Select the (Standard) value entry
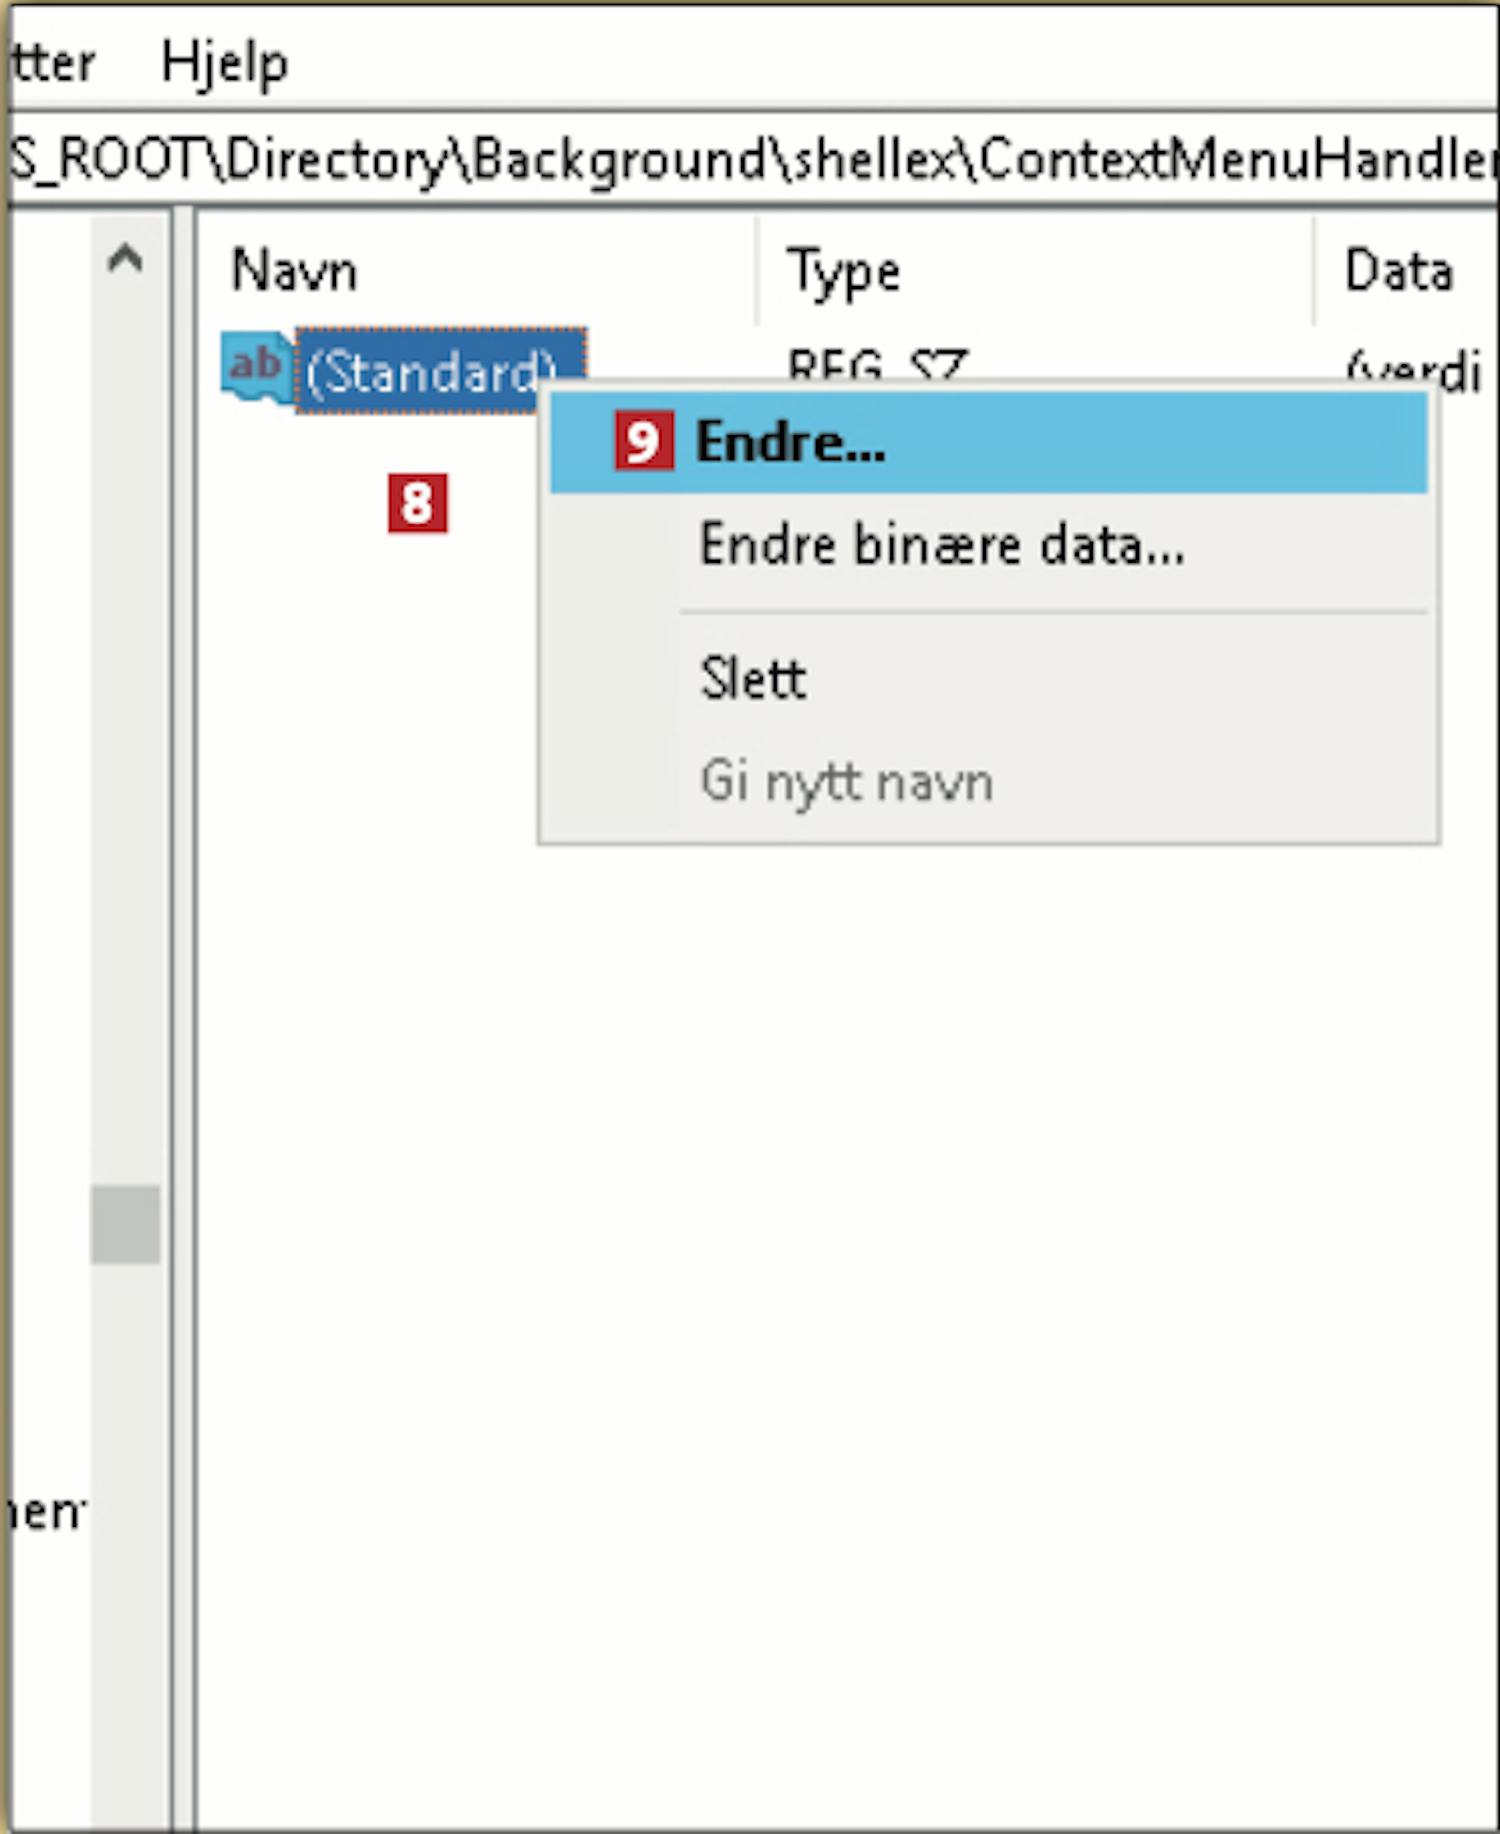 coord(430,370)
